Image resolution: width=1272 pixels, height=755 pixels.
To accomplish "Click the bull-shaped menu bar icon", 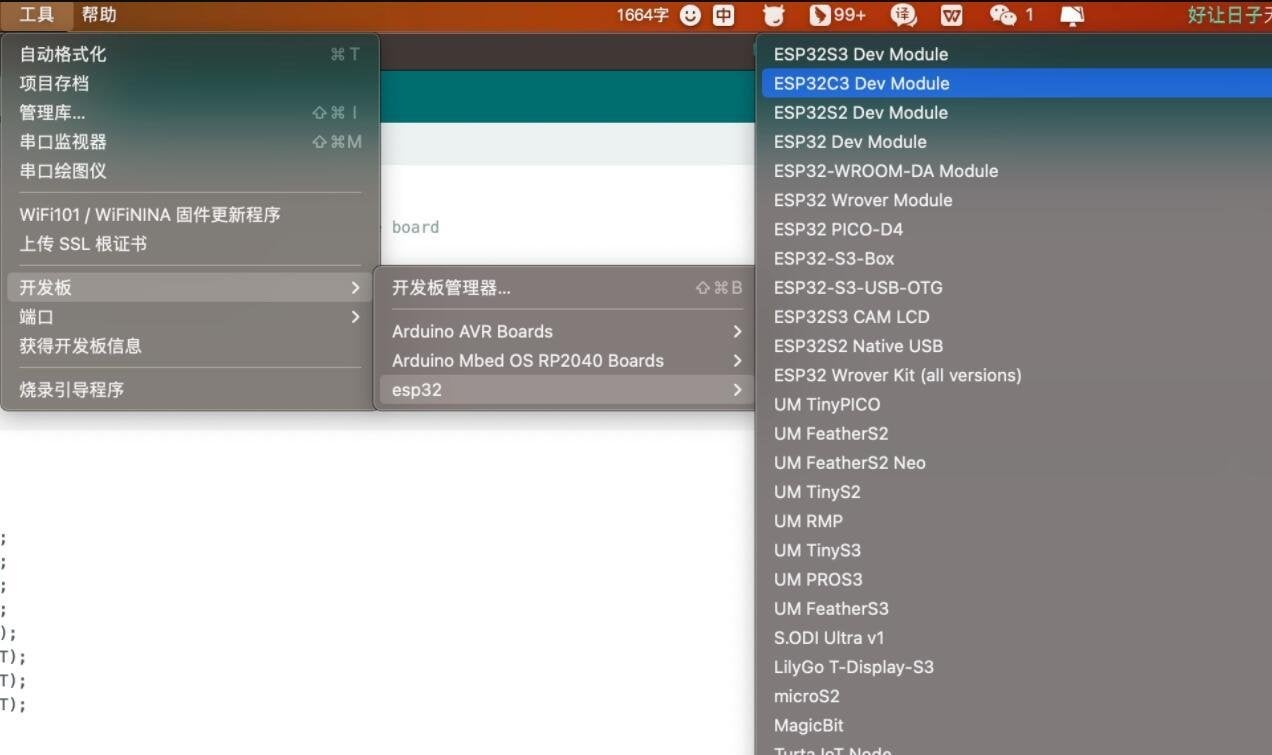I will (771, 15).
